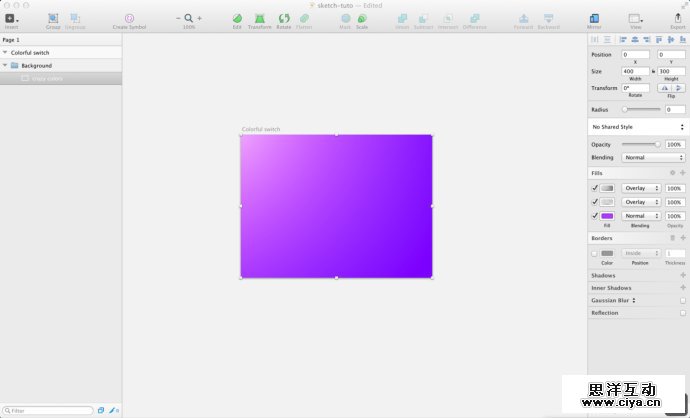Click the Export icon in toolbar
The width and height of the screenshot is (690, 418).
pos(677,19)
